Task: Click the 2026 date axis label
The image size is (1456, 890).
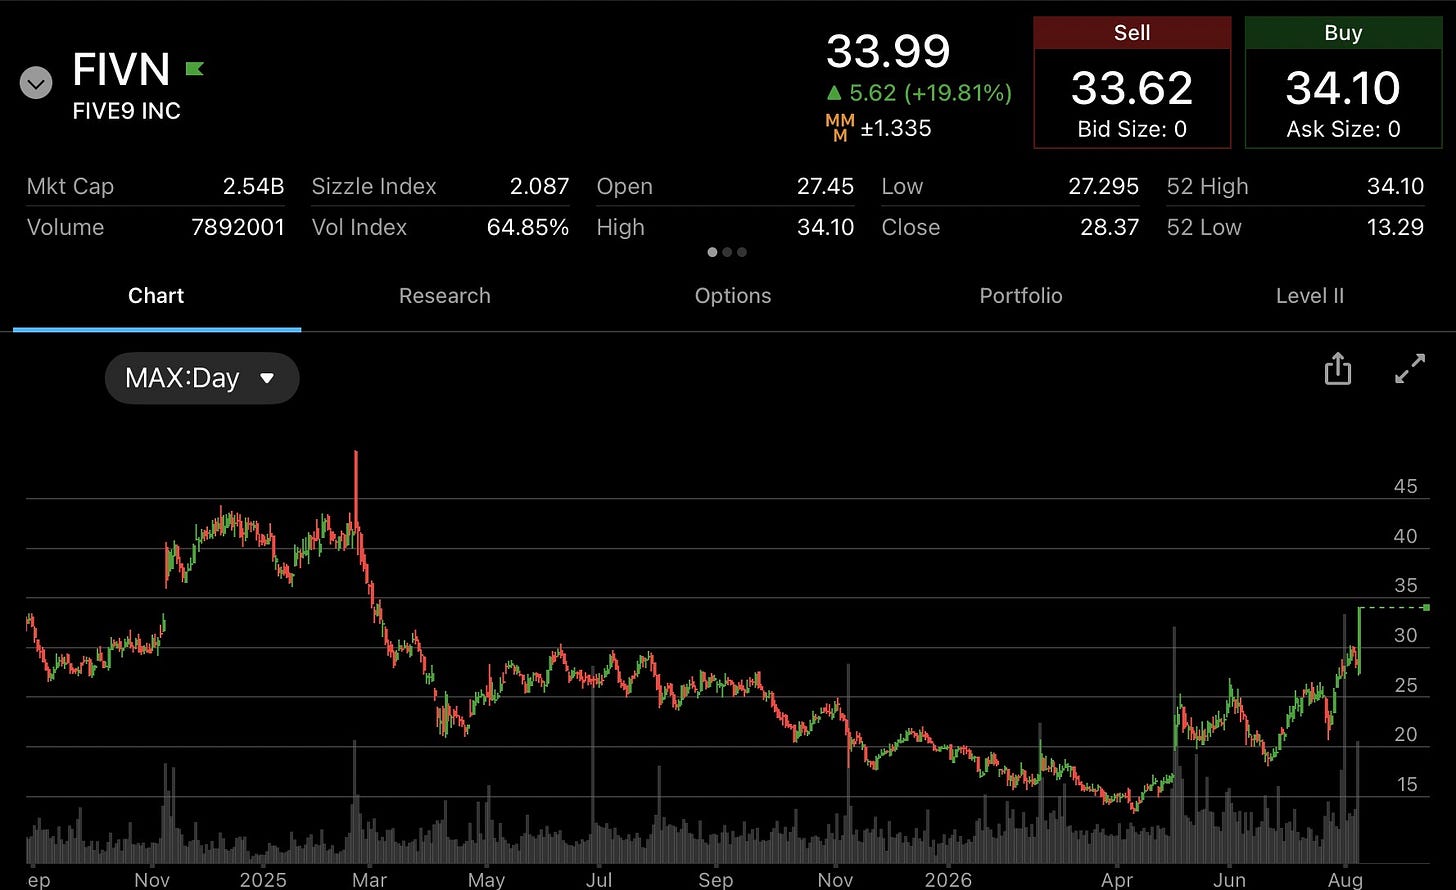Action: click(x=948, y=880)
